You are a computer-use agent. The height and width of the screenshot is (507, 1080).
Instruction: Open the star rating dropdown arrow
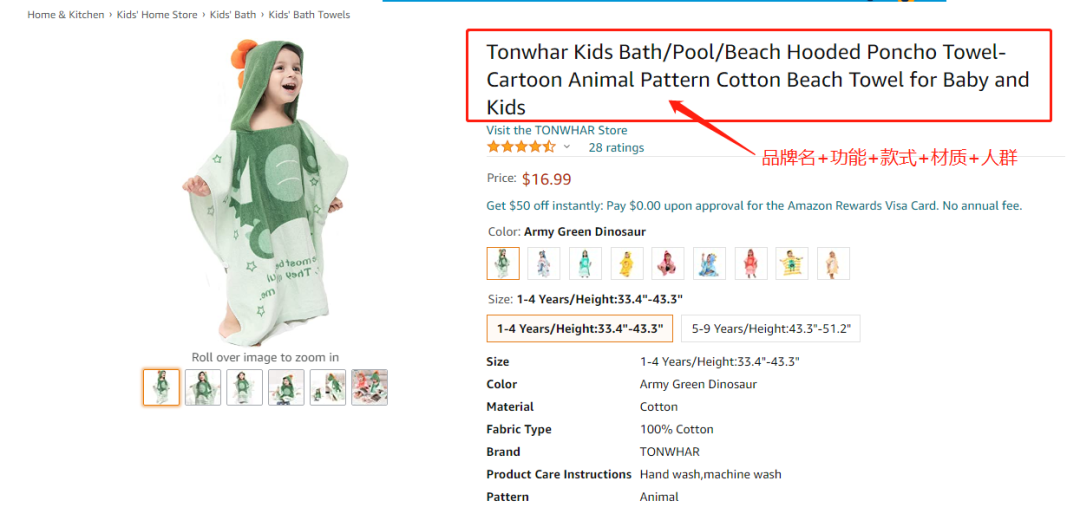[x=567, y=147]
